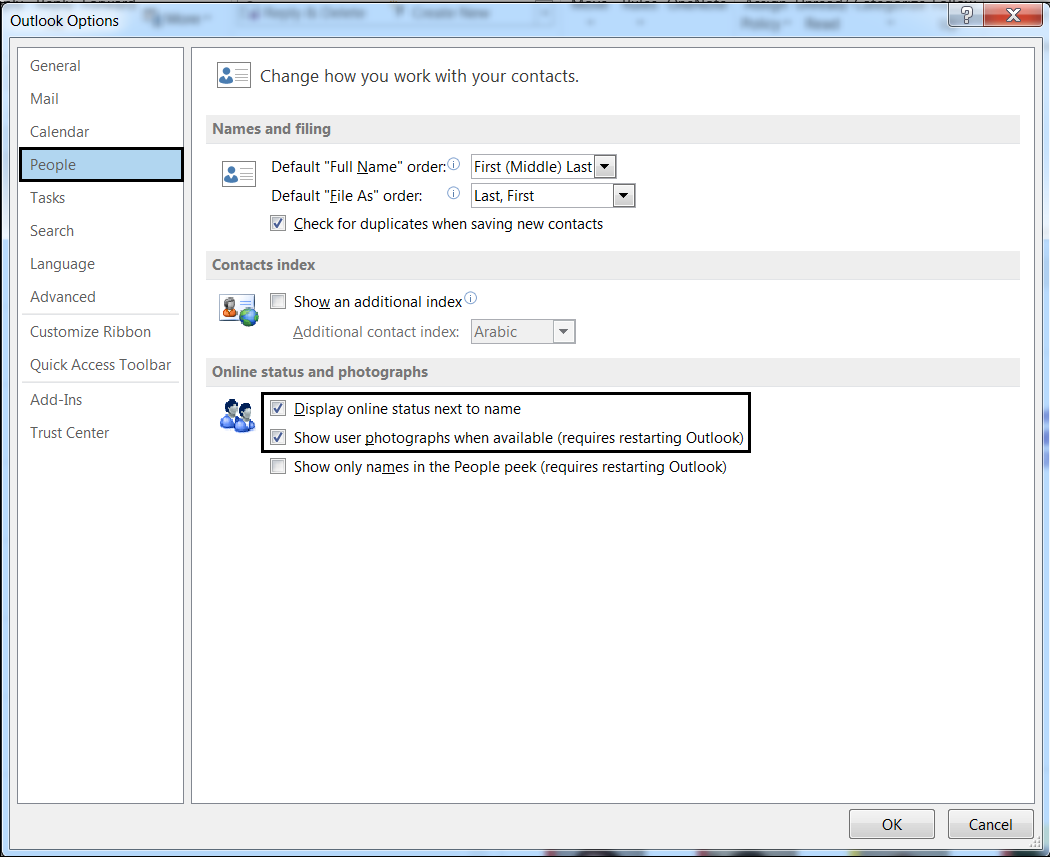Enable Show an additional index

click(278, 301)
